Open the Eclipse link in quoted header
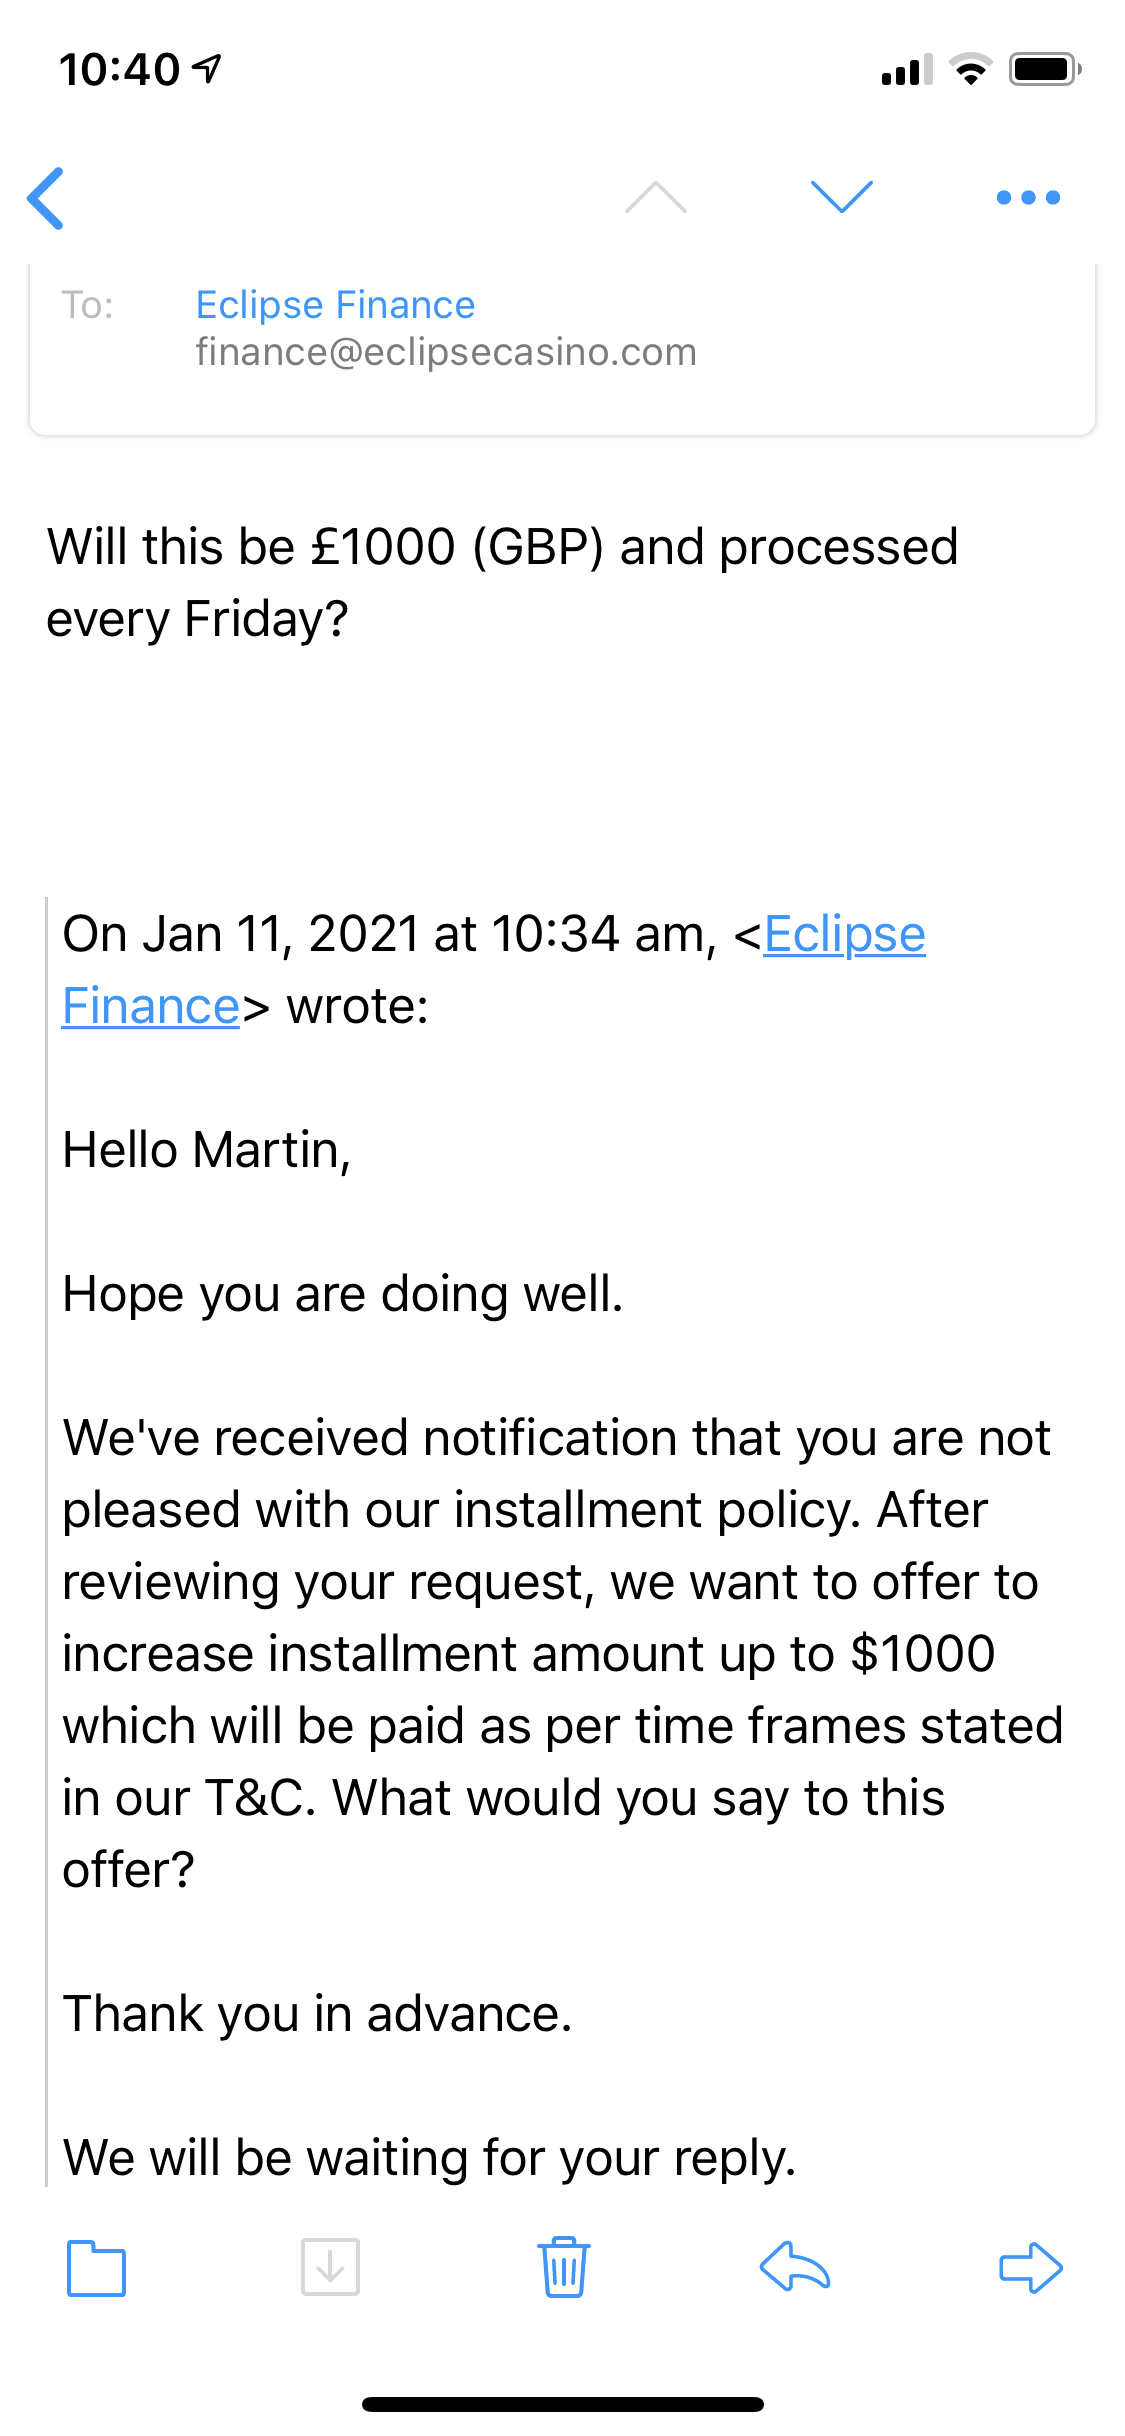 coord(844,934)
